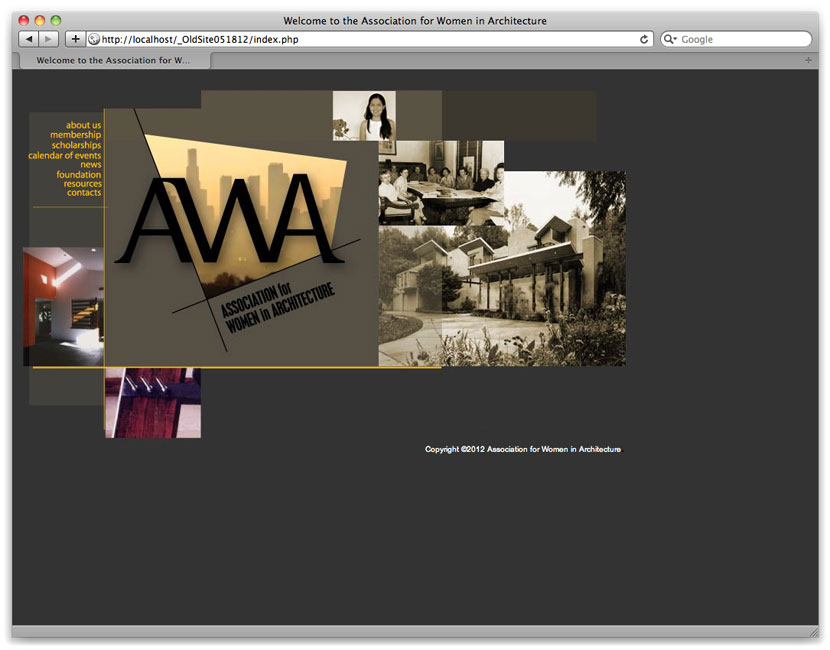Click the portrait photo of the woman
Screen dimensions: 830x650
point(364,115)
